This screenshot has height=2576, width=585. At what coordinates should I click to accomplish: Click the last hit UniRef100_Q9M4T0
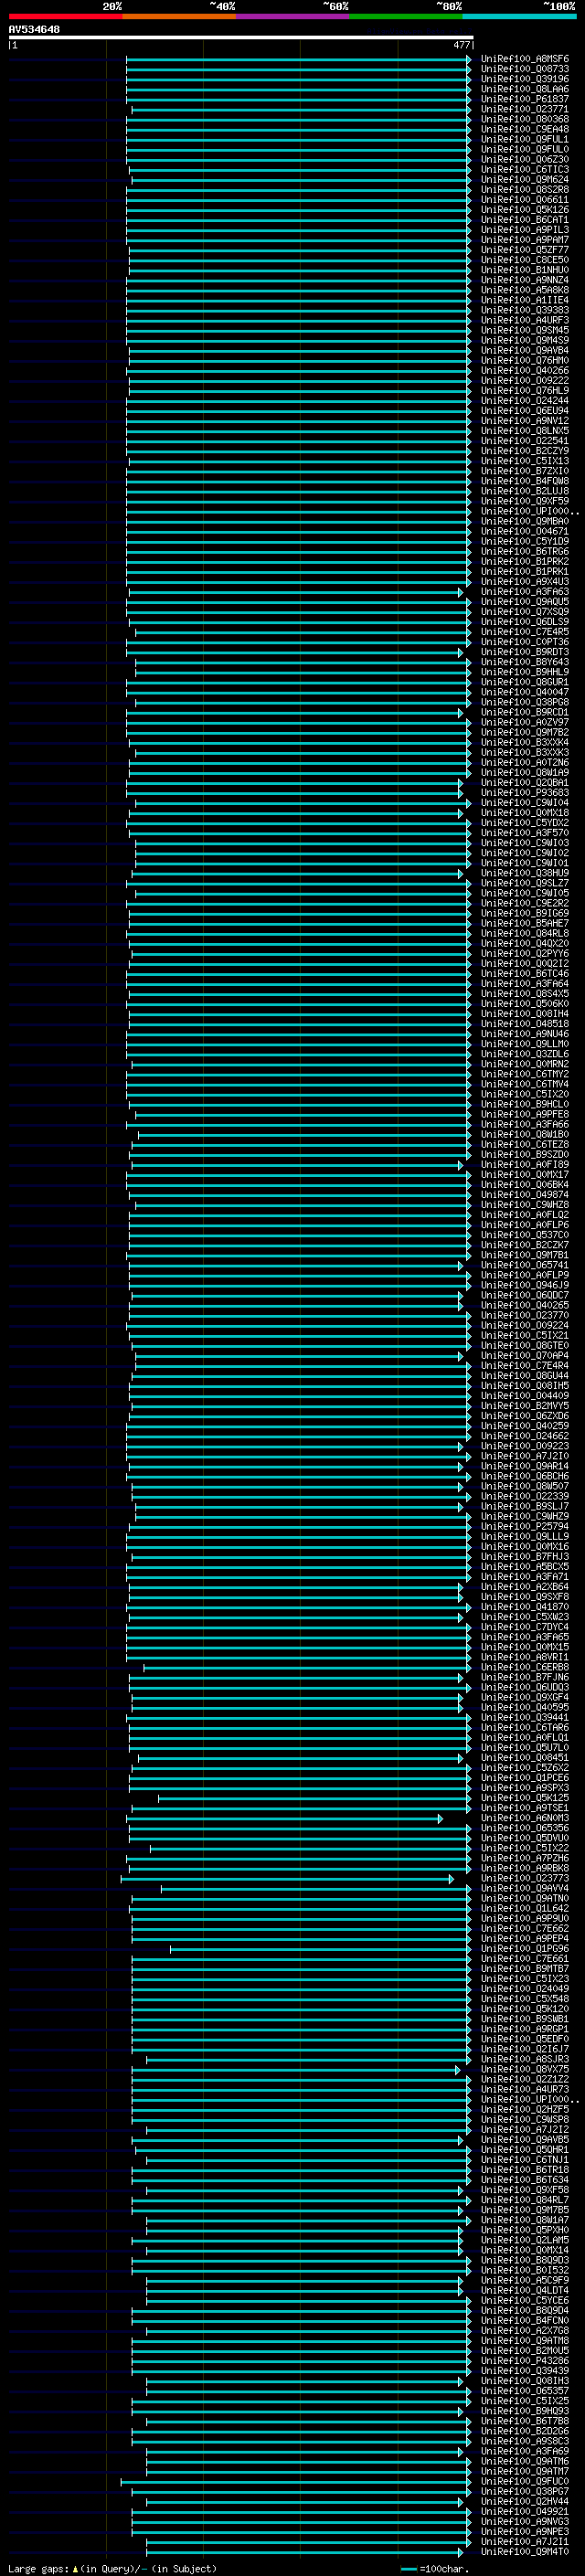click(525, 2551)
